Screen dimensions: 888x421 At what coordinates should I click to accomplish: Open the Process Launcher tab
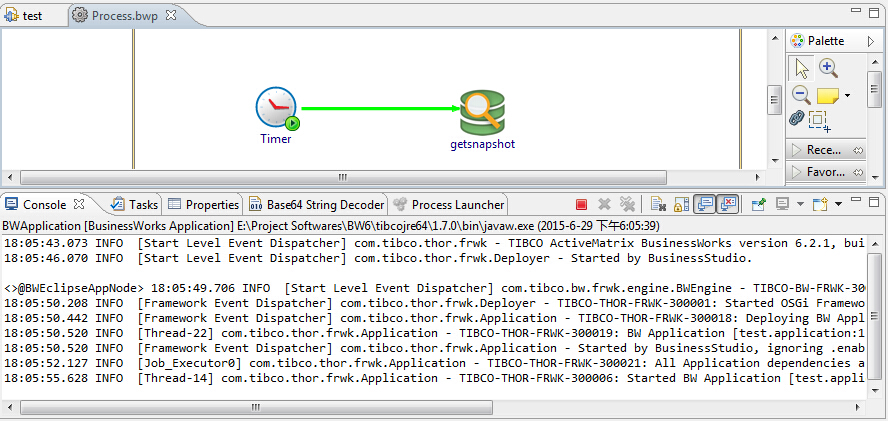tap(449, 205)
